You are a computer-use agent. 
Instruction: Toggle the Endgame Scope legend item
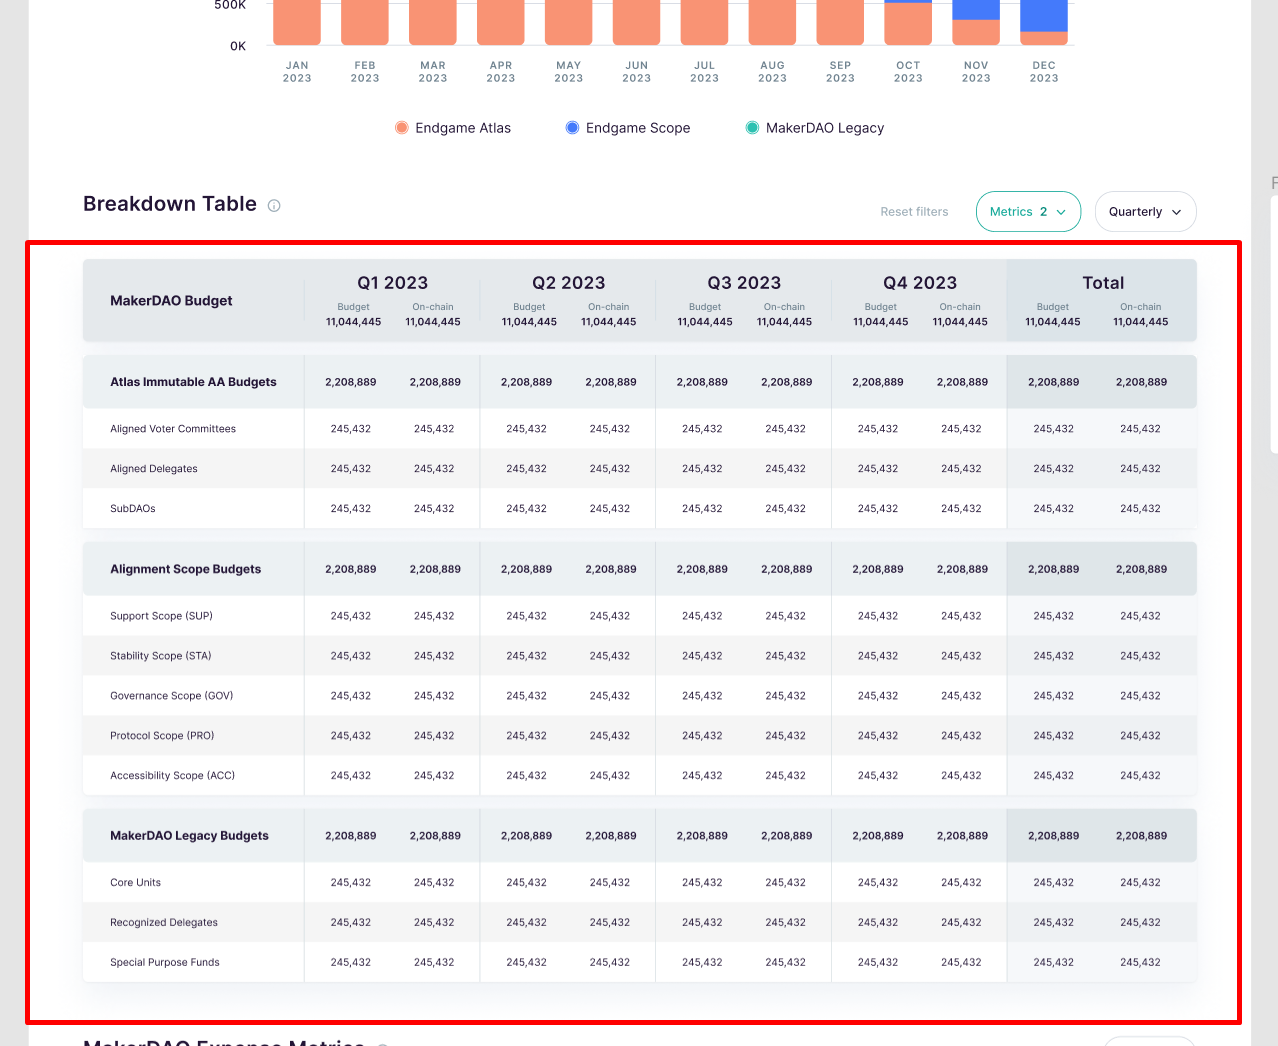coord(627,128)
